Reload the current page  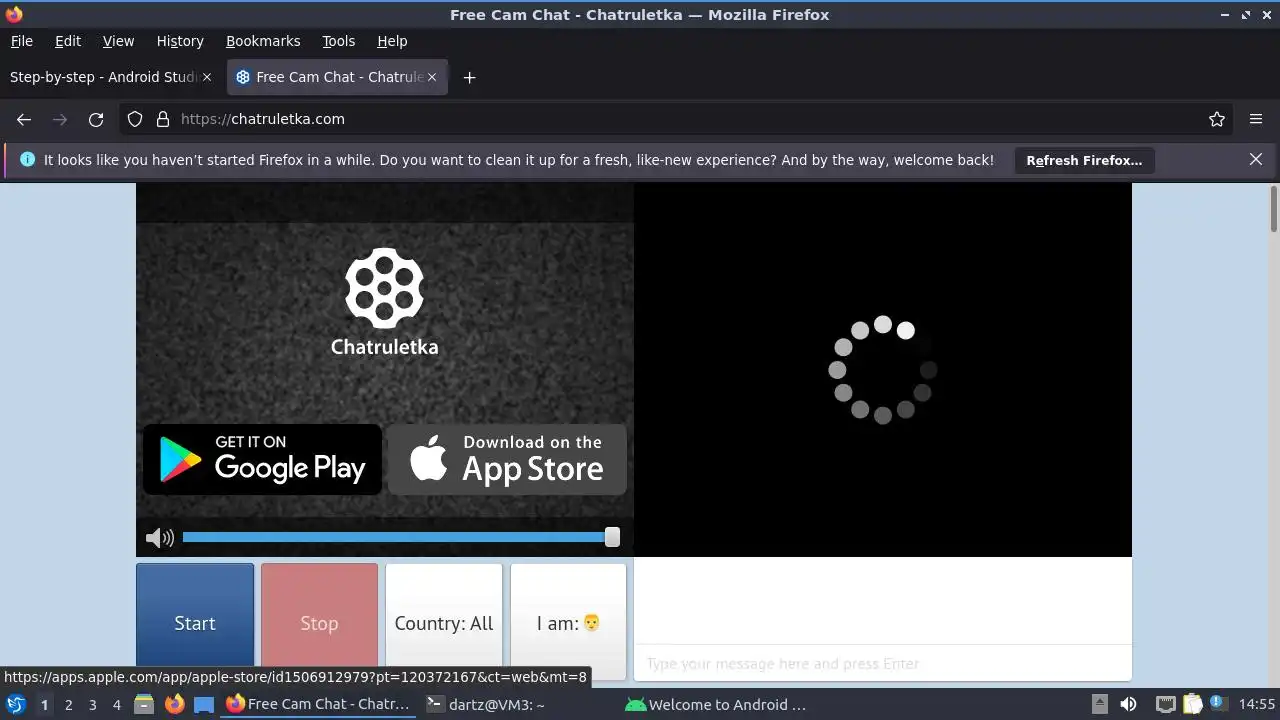pos(96,119)
